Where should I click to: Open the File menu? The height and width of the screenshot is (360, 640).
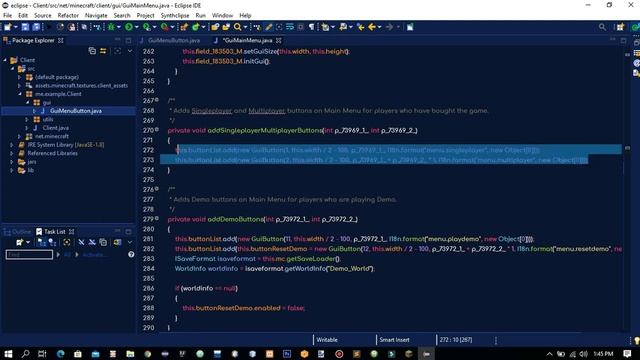pos(7,16)
